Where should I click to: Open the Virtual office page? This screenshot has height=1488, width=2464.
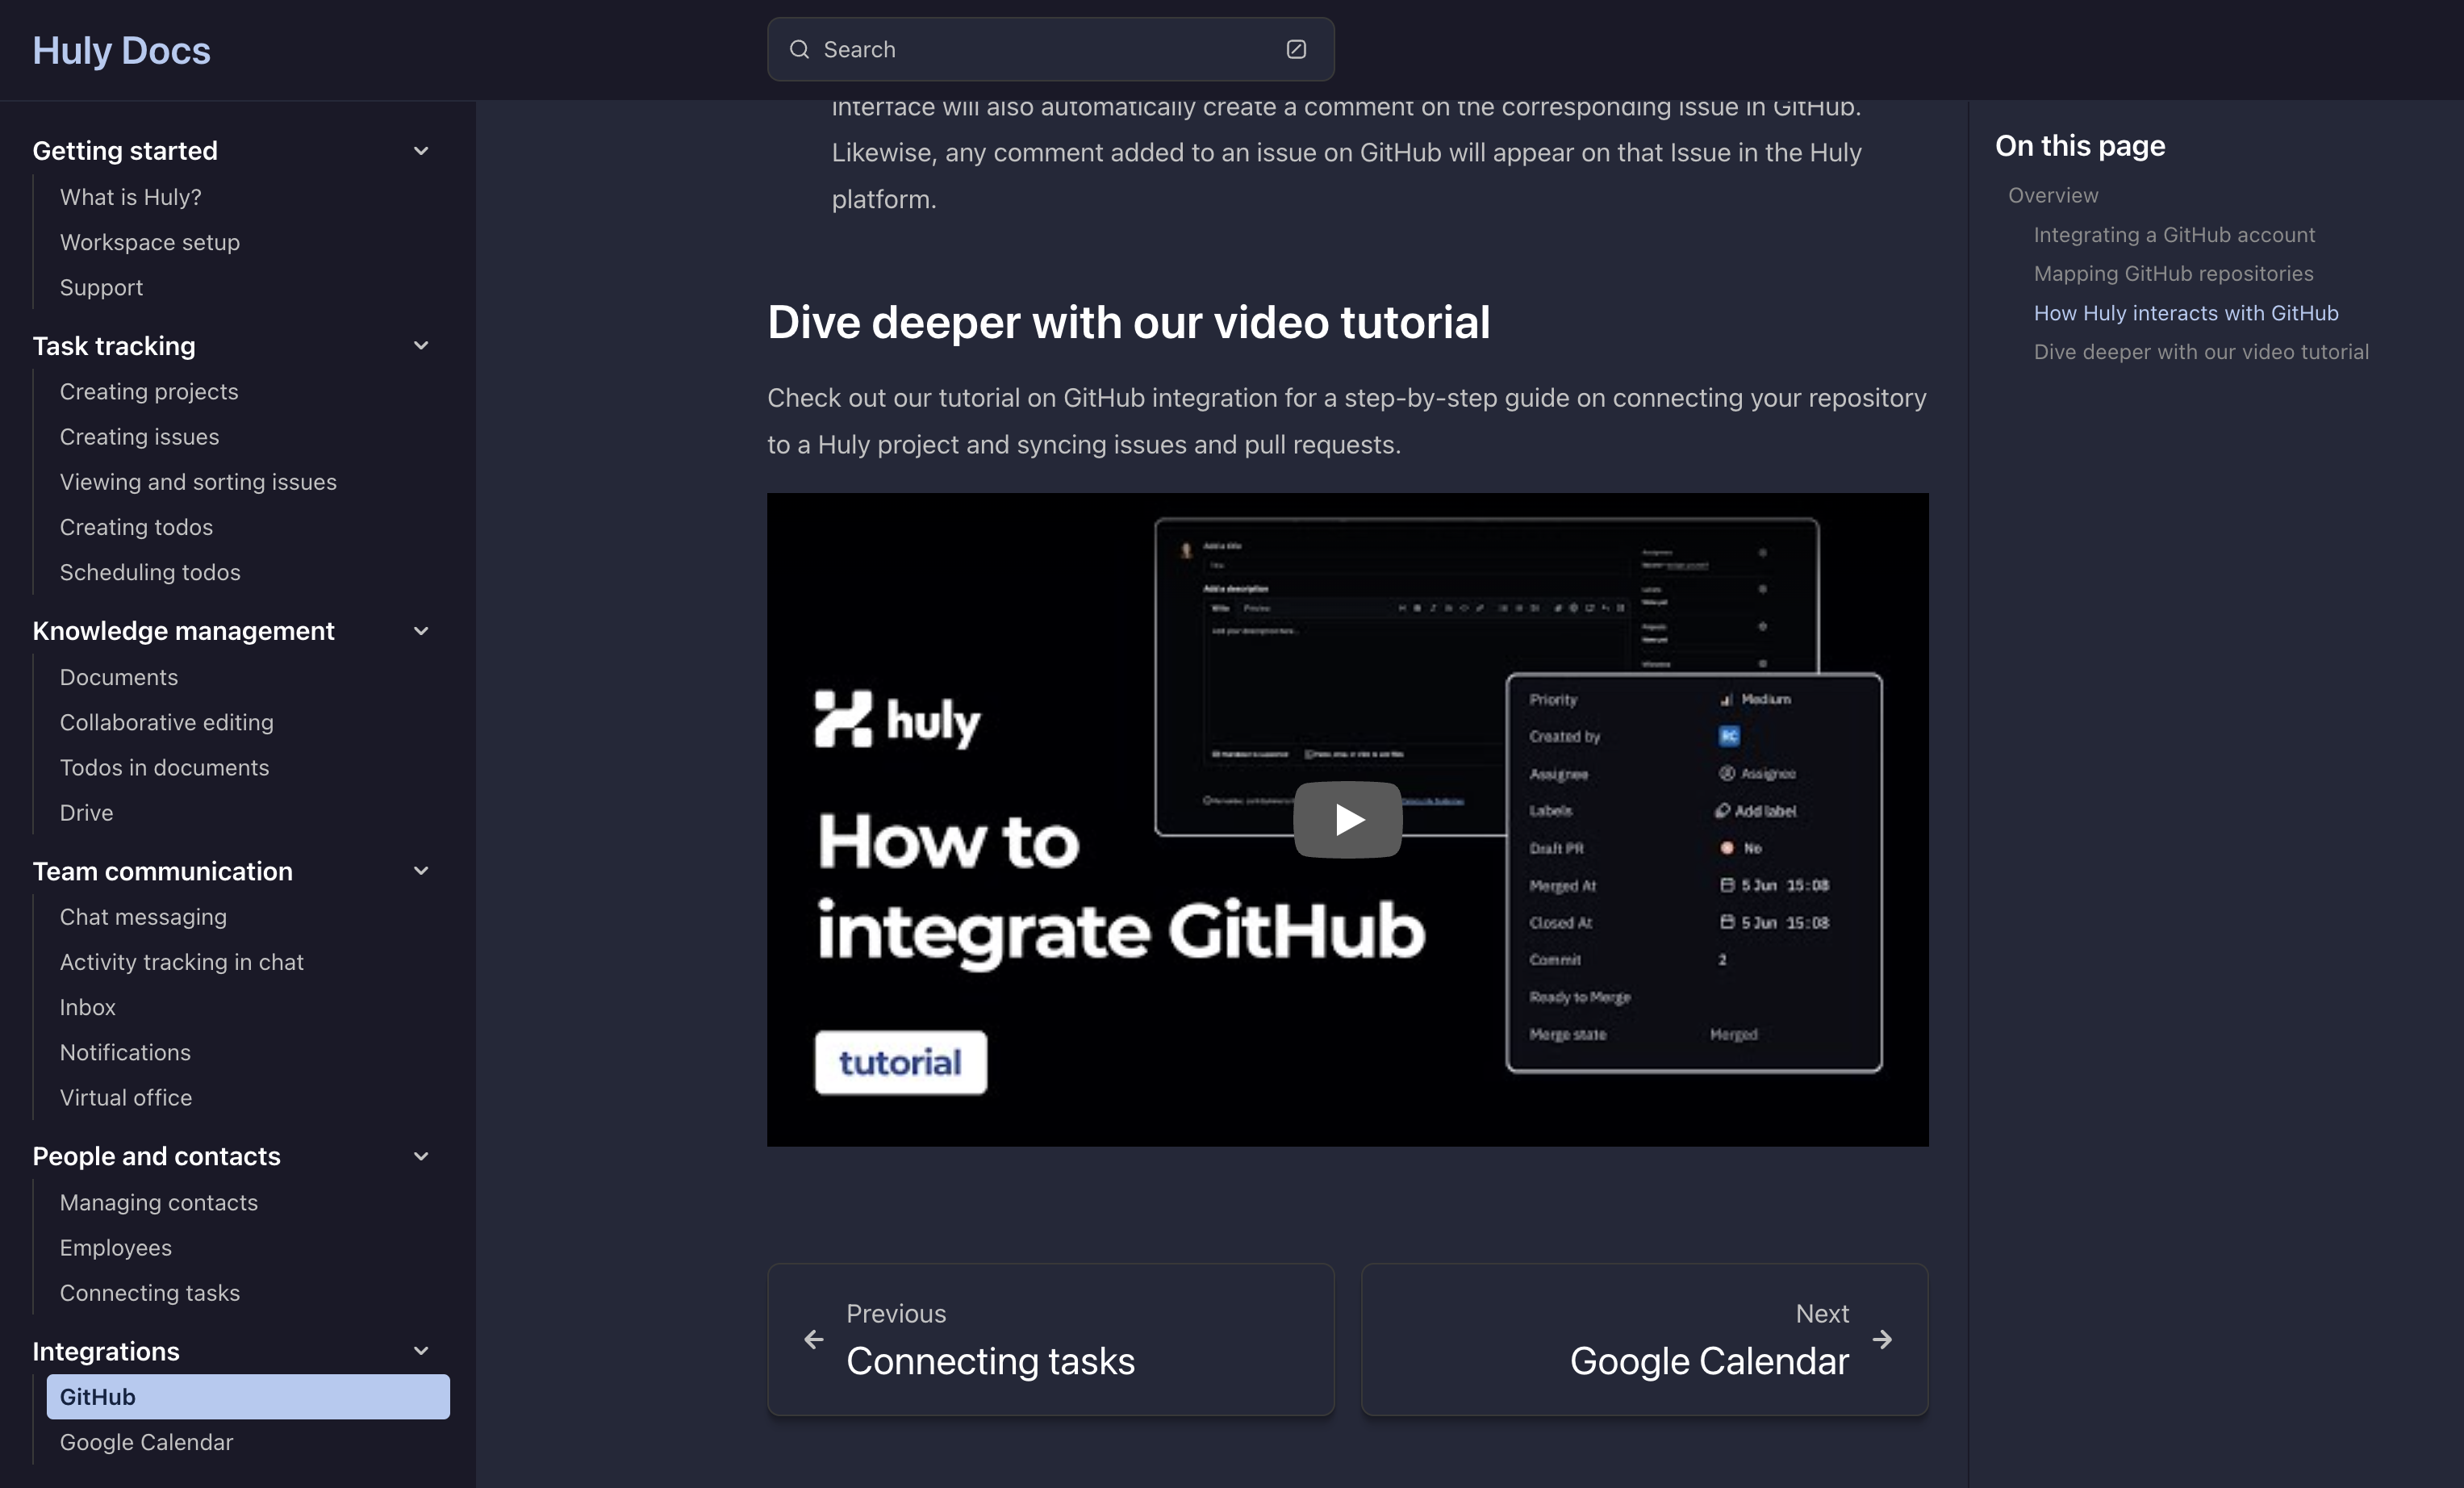(126, 1097)
